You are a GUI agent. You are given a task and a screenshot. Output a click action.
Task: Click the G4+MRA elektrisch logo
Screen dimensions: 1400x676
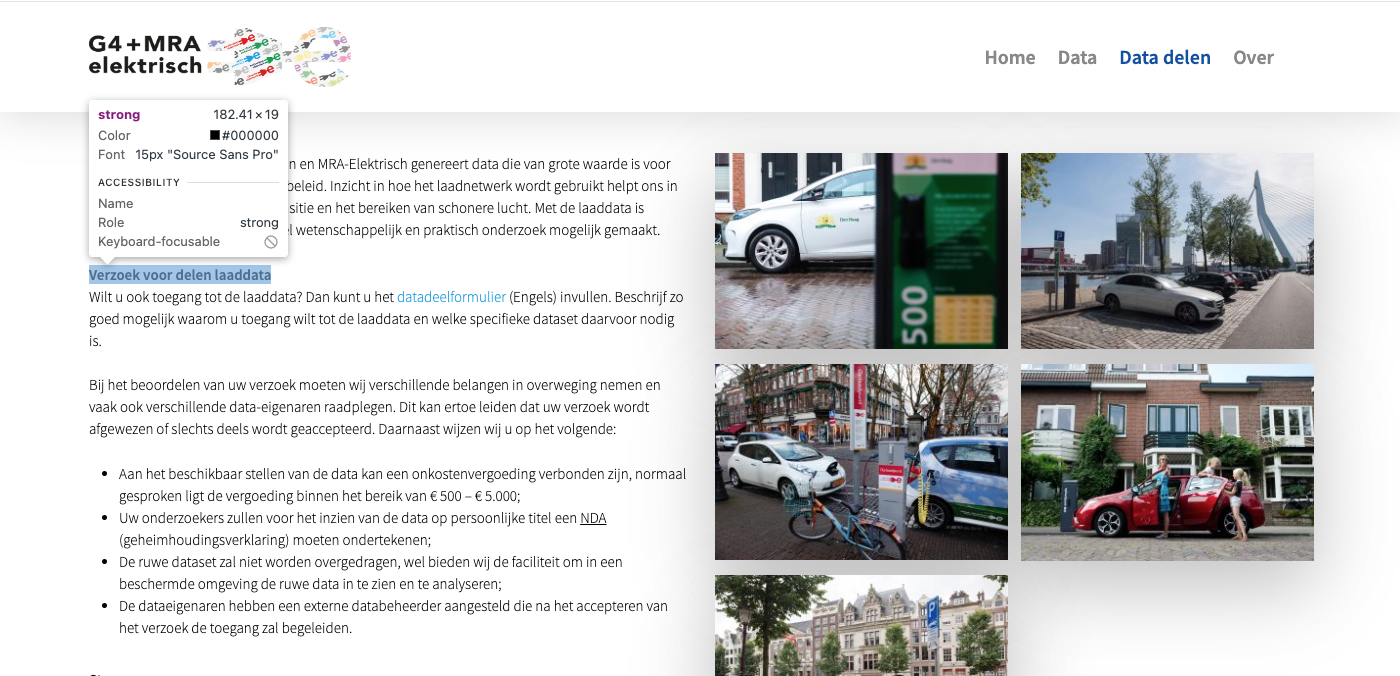point(145,56)
